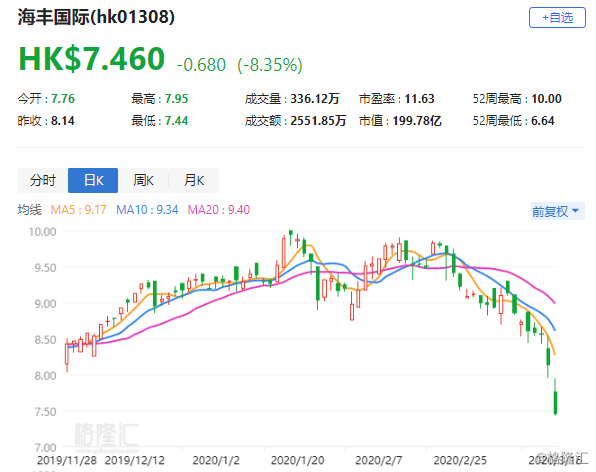Click the 2020/1/2 date axis label
This screenshot has height=472, width=596.
pos(216,460)
